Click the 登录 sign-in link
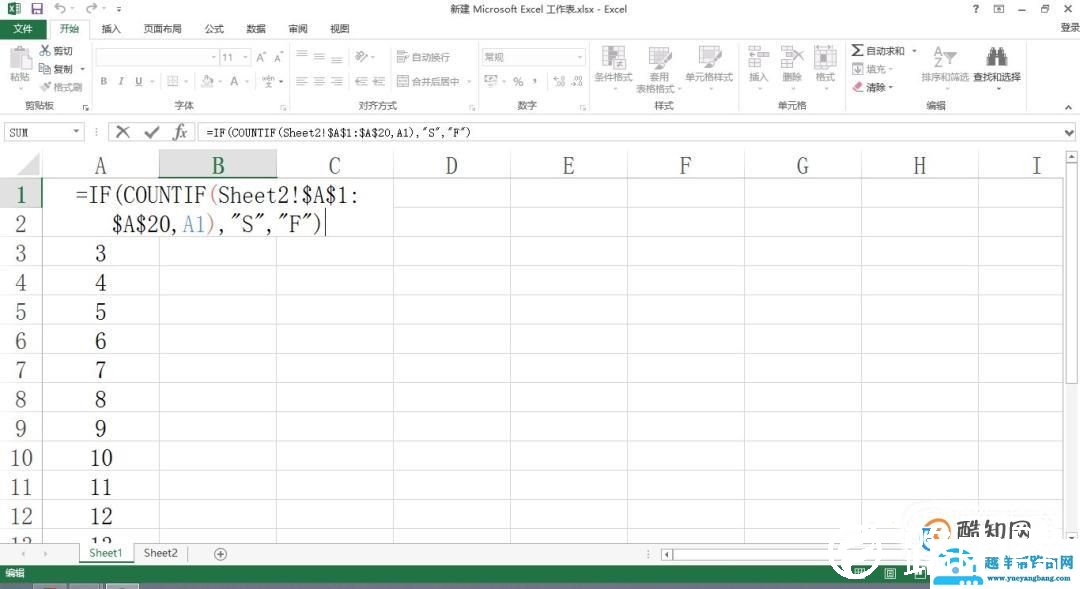Screen dimensions: 1080x589 pos(1069,29)
